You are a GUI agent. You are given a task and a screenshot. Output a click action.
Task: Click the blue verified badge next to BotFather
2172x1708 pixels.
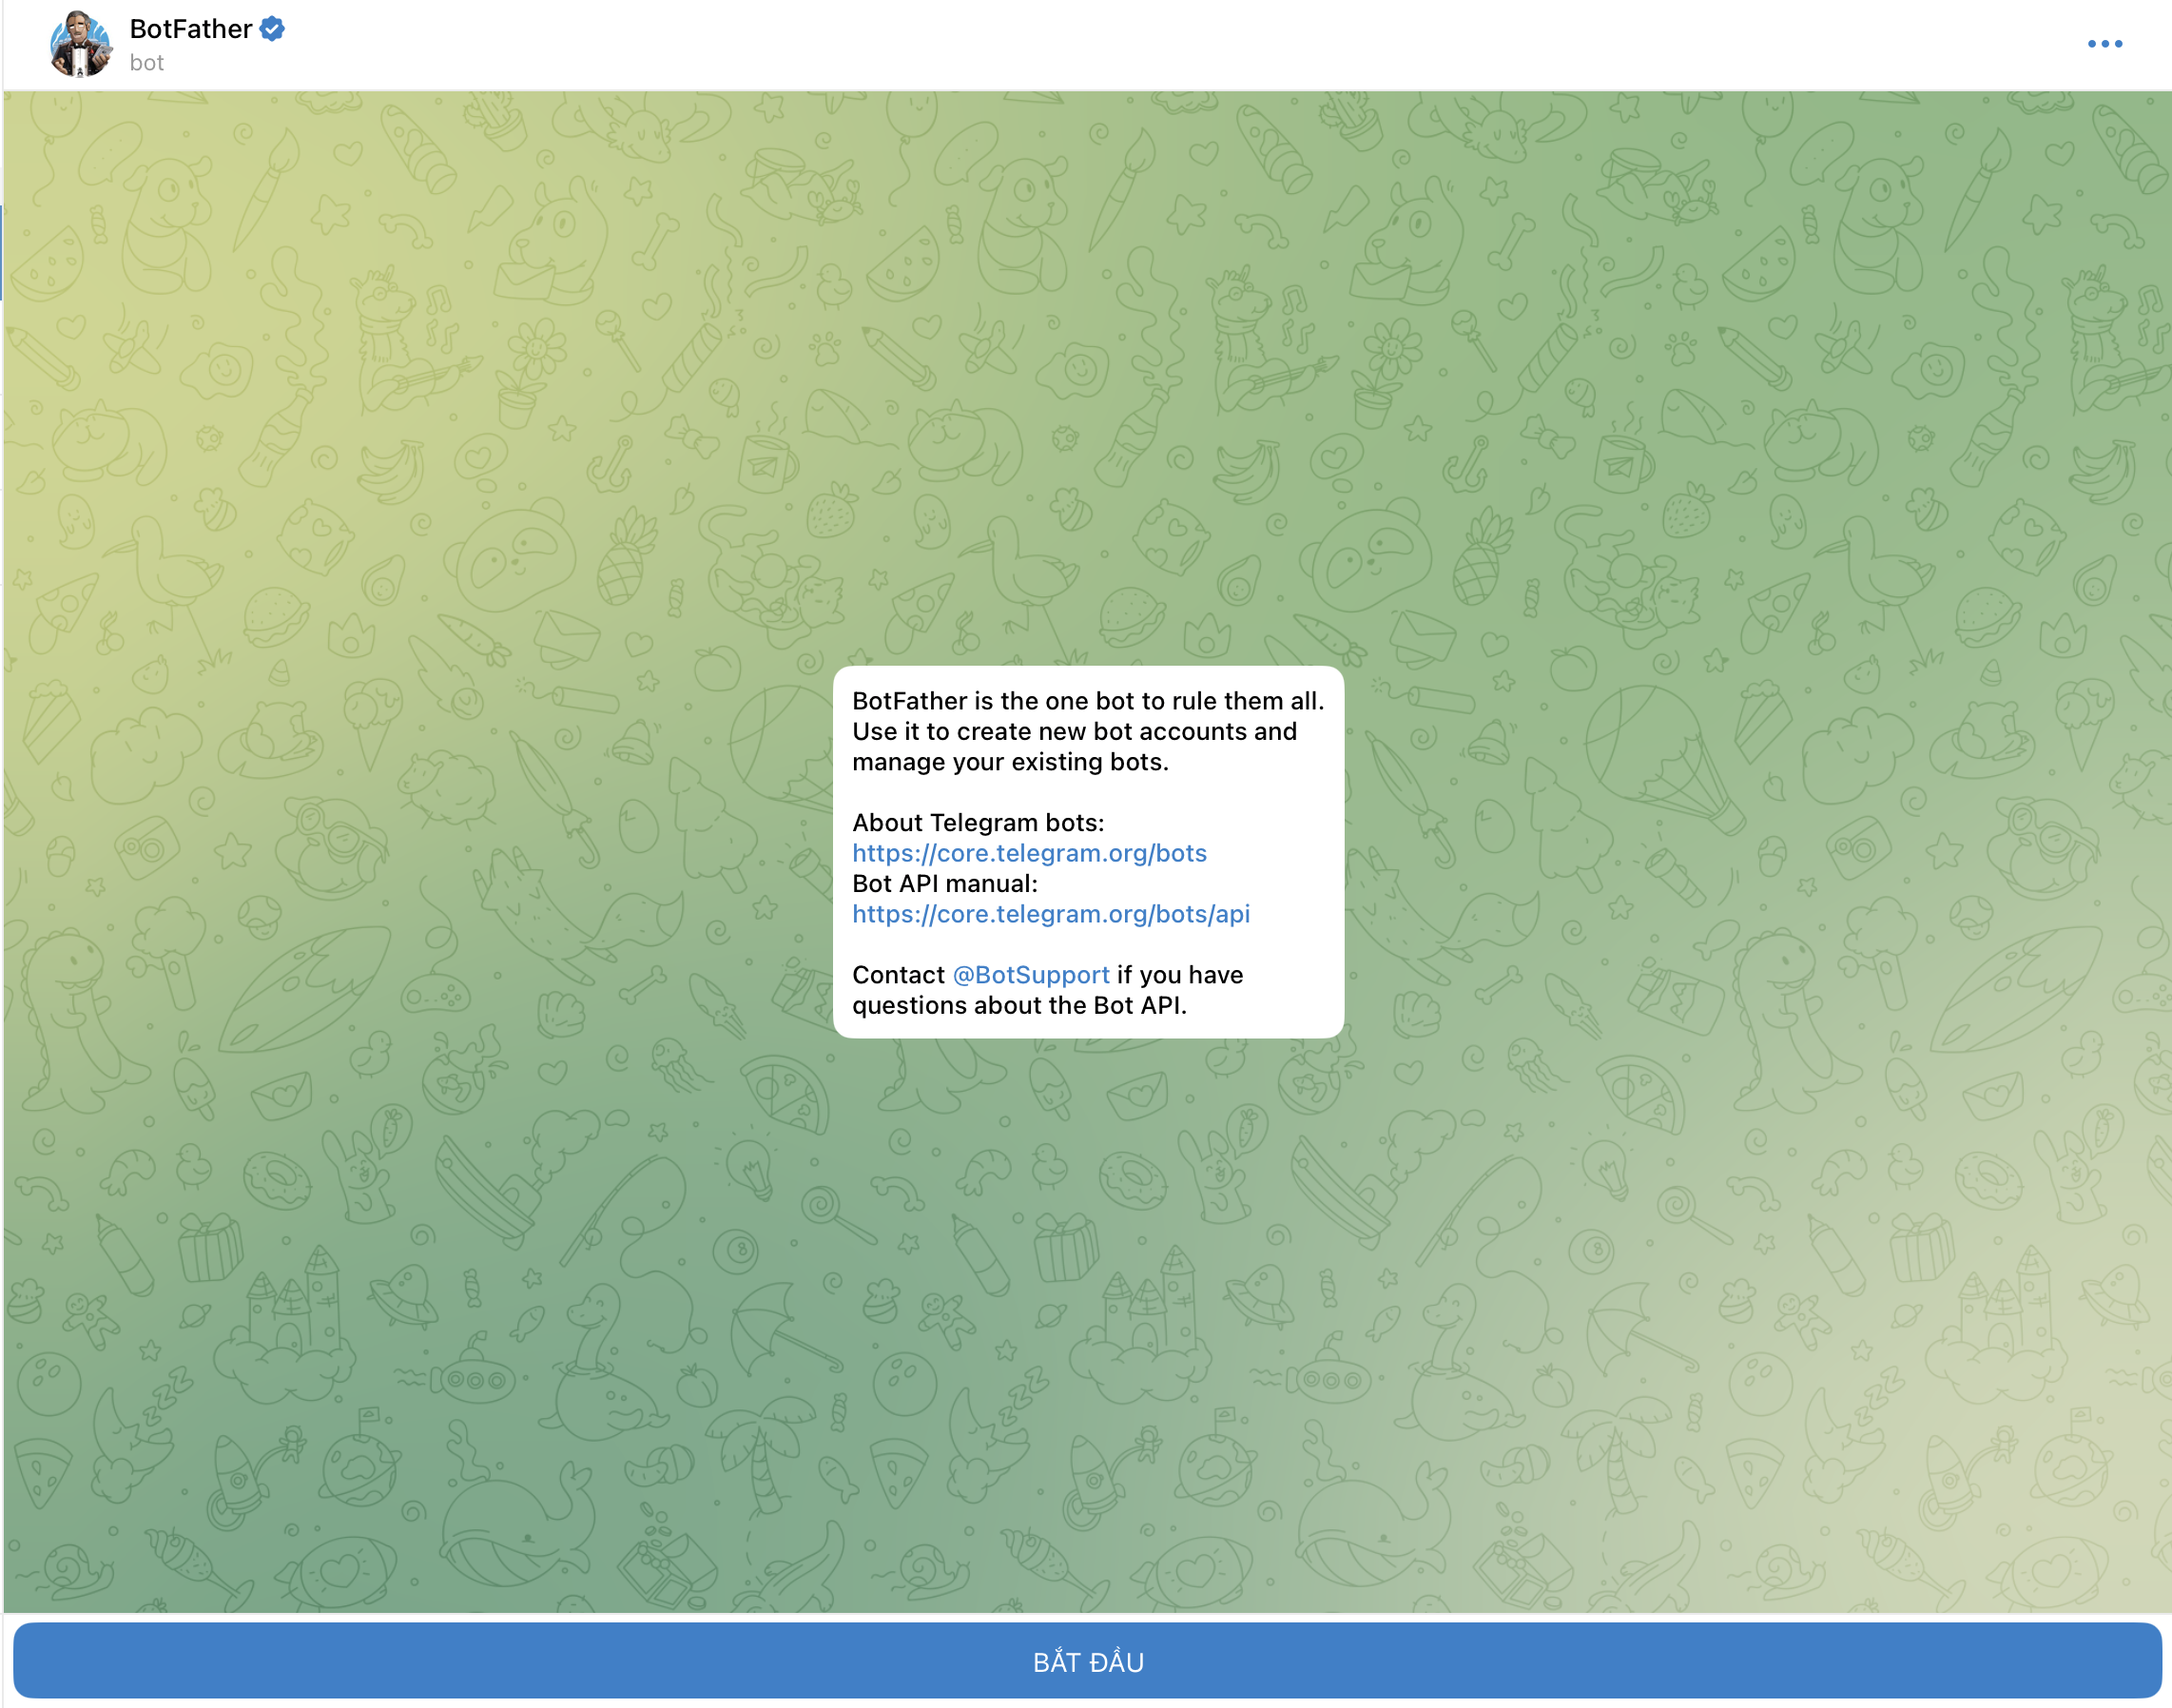272,29
